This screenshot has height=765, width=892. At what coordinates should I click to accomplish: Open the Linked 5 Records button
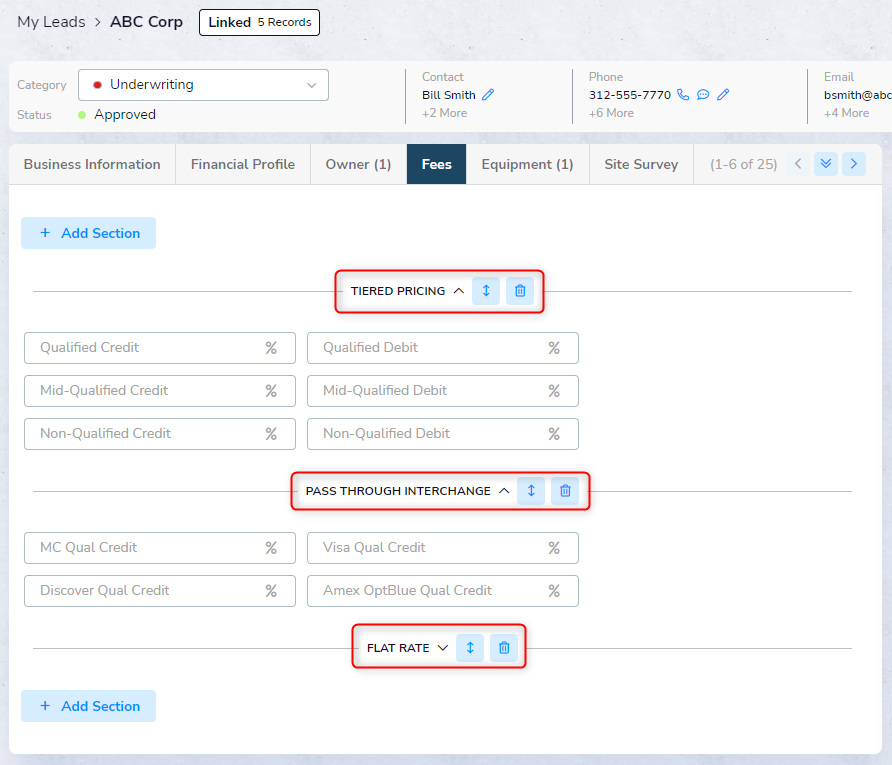click(x=259, y=22)
